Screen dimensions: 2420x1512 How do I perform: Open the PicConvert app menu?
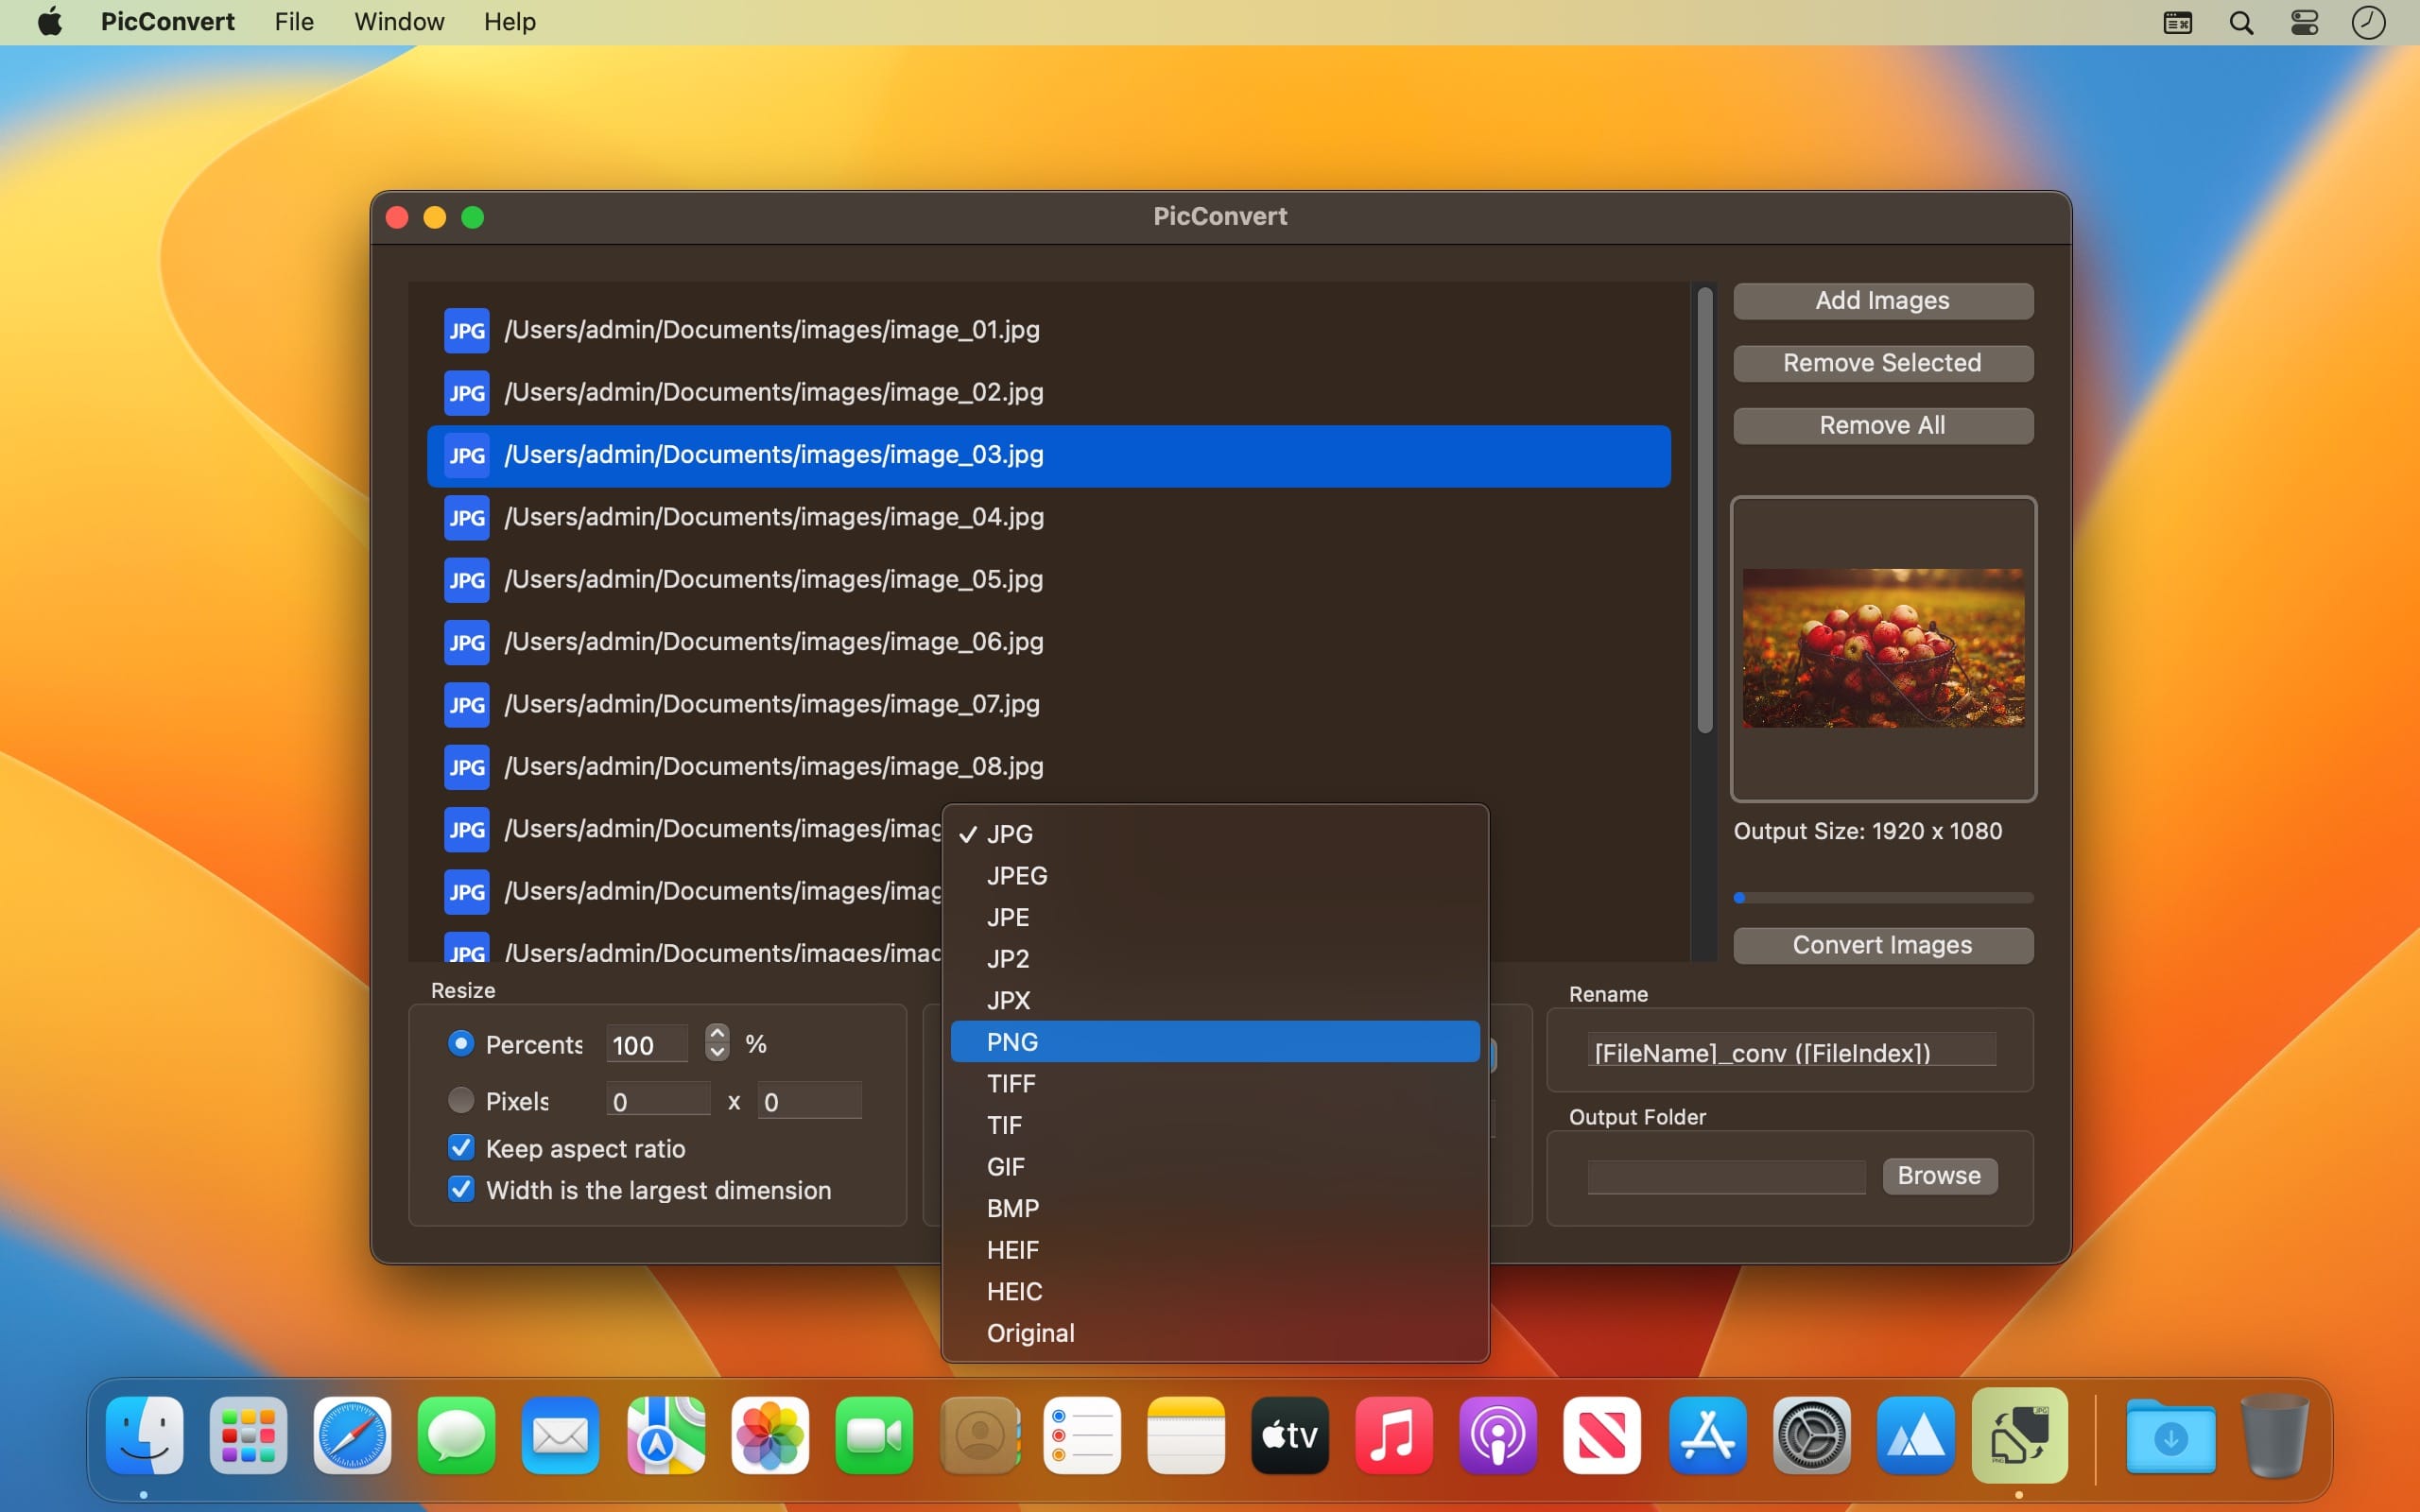(x=167, y=22)
